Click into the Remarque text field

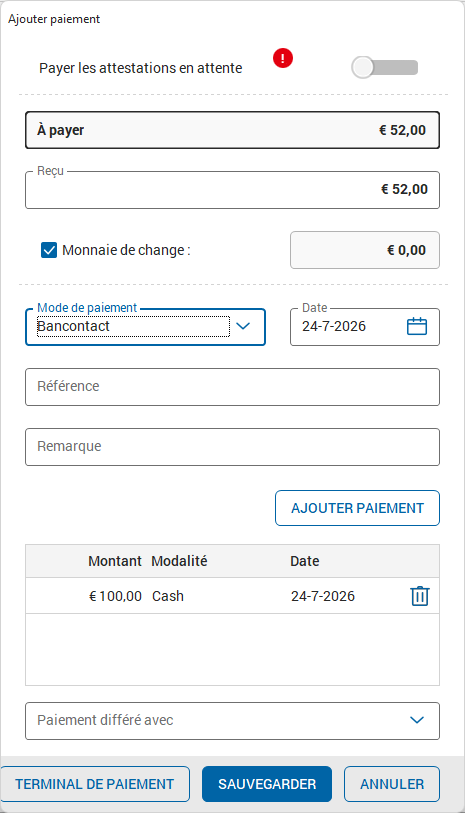tap(232, 447)
